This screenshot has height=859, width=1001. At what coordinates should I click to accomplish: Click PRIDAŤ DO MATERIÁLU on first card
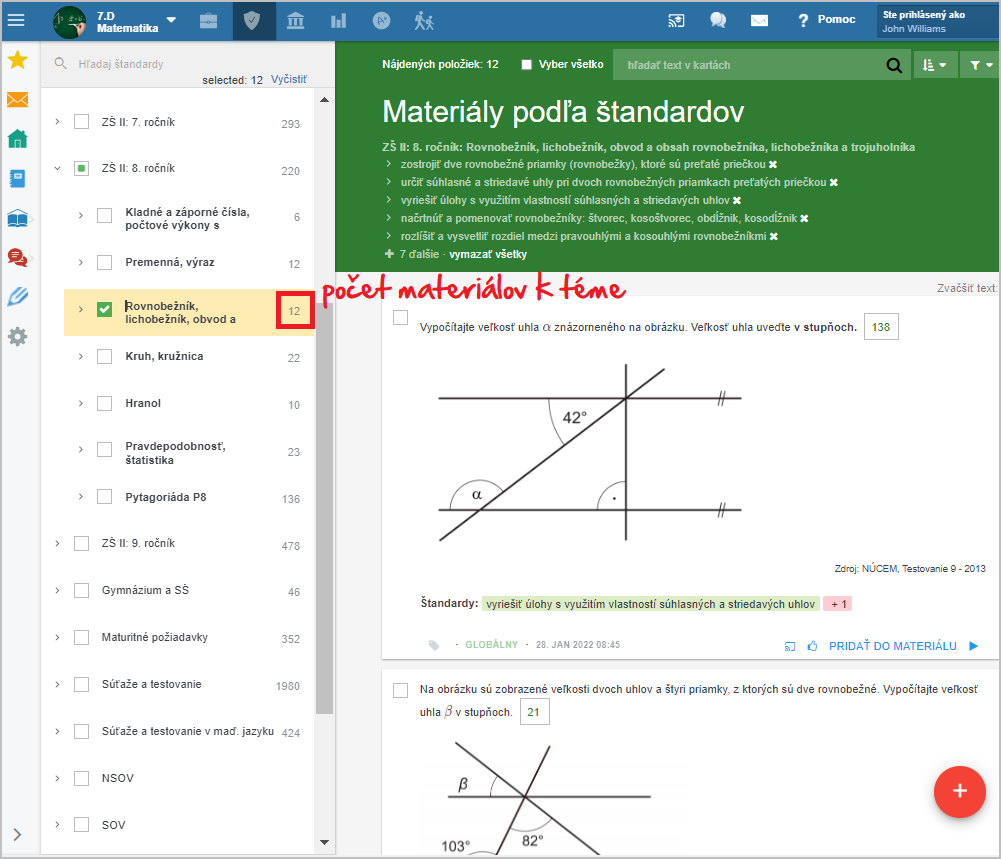892,646
